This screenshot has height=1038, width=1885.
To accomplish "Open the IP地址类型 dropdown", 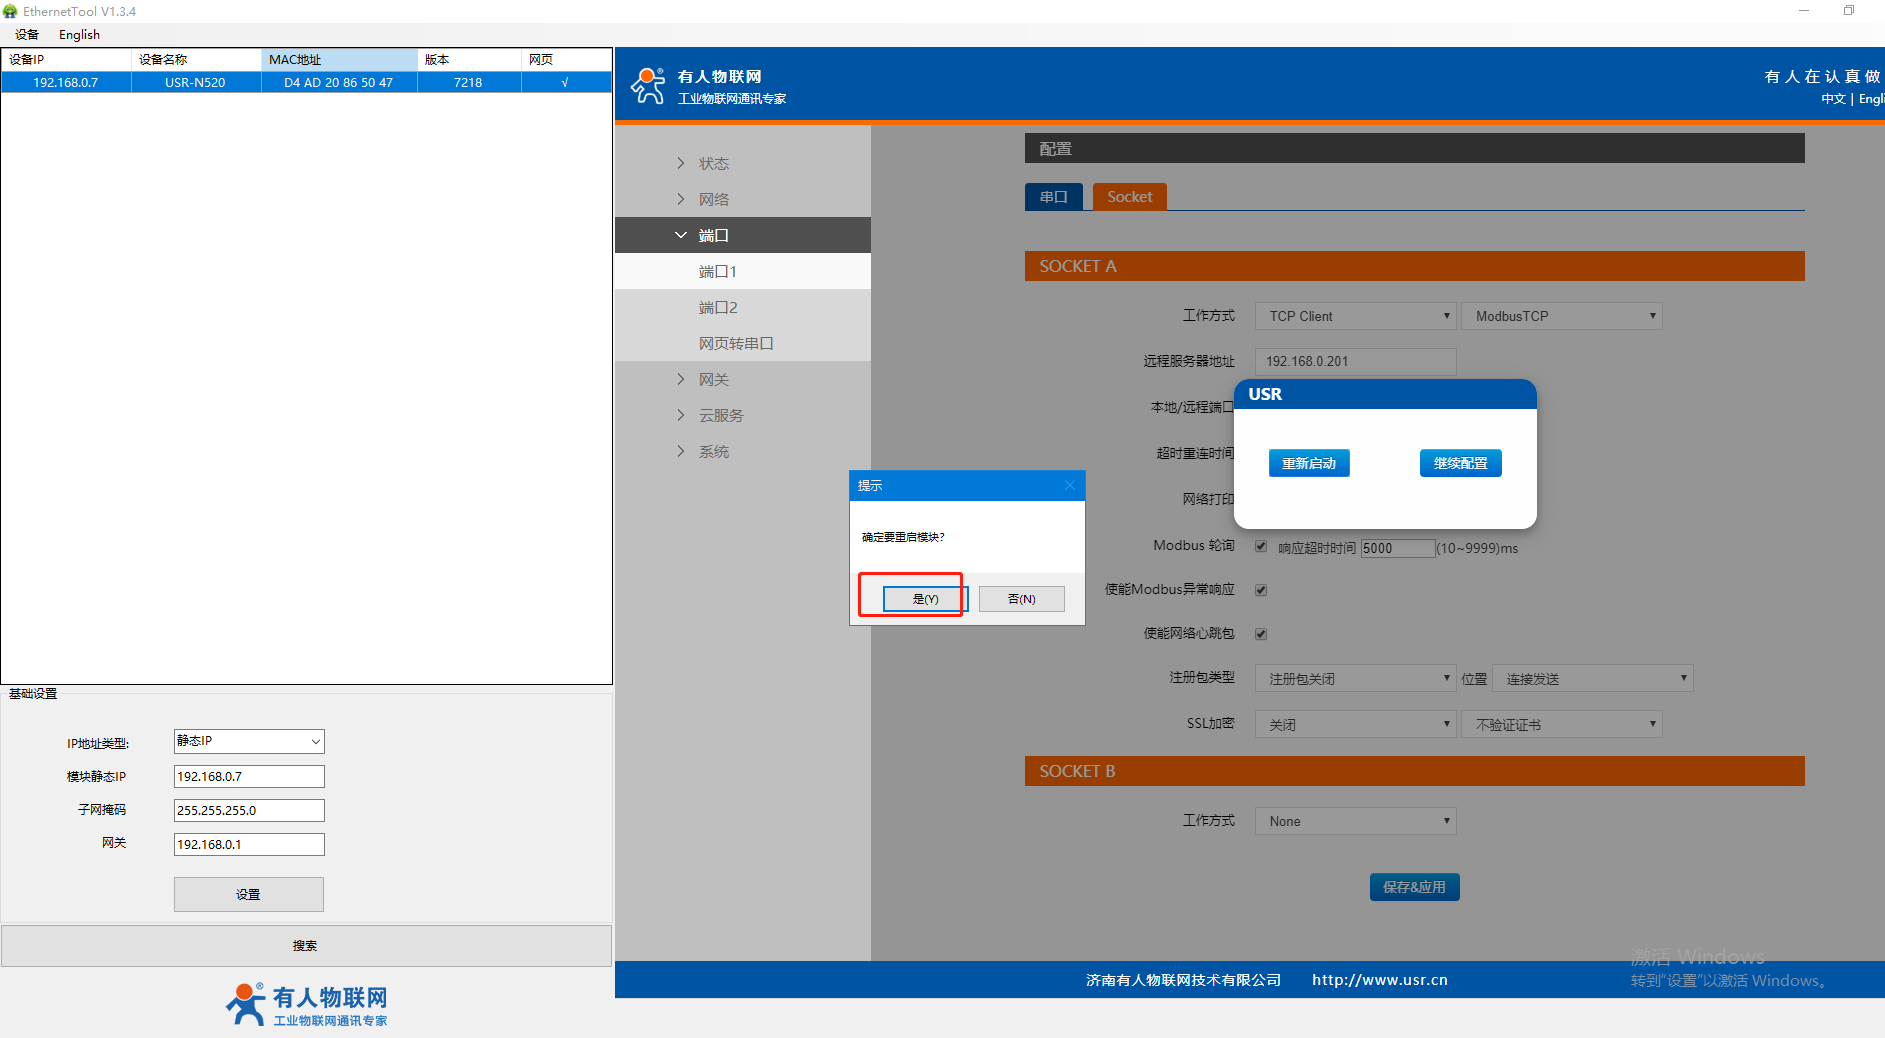I will click(249, 741).
